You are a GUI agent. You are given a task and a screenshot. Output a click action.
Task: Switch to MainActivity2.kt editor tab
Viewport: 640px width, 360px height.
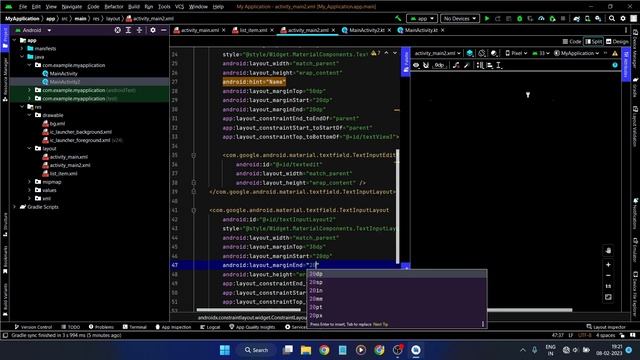tap(366, 30)
